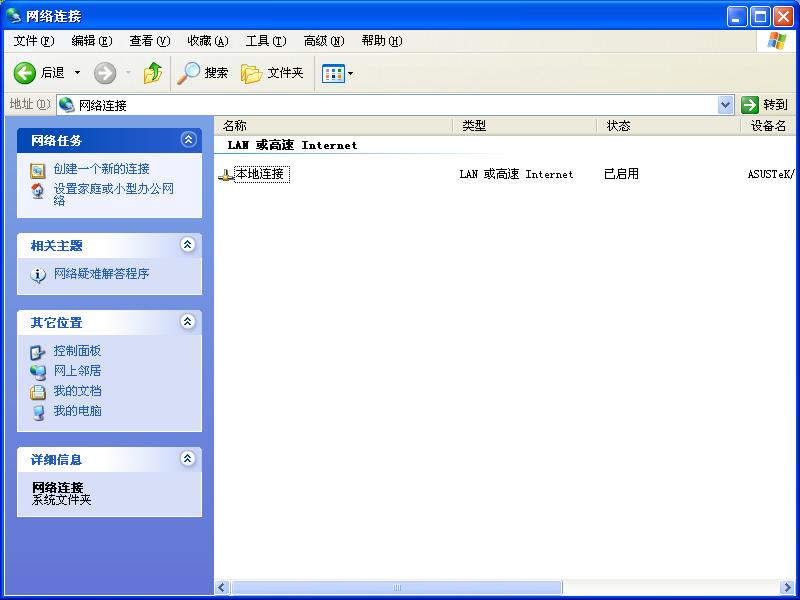
Task: Collapse the 详细信息 panel chevron
Action: pos(188,459)
